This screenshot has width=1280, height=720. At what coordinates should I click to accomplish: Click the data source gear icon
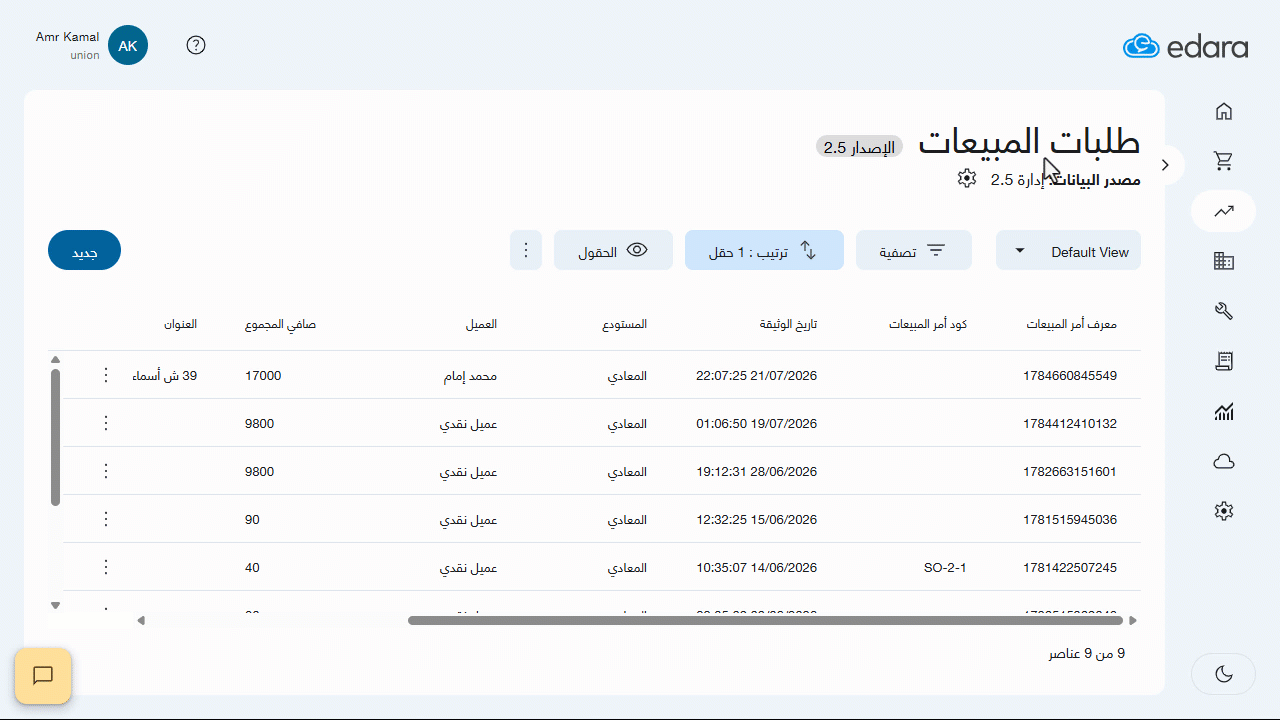point(967,179)
